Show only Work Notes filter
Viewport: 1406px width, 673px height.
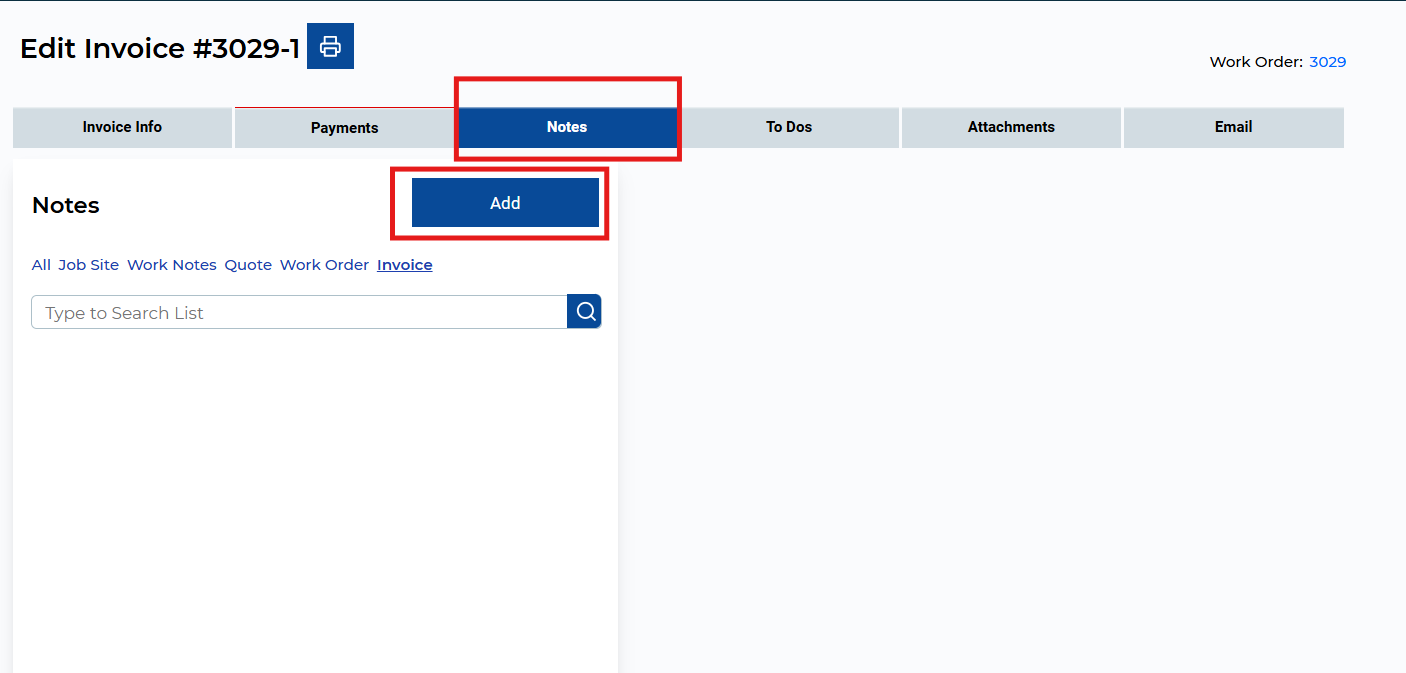[172, 265]
